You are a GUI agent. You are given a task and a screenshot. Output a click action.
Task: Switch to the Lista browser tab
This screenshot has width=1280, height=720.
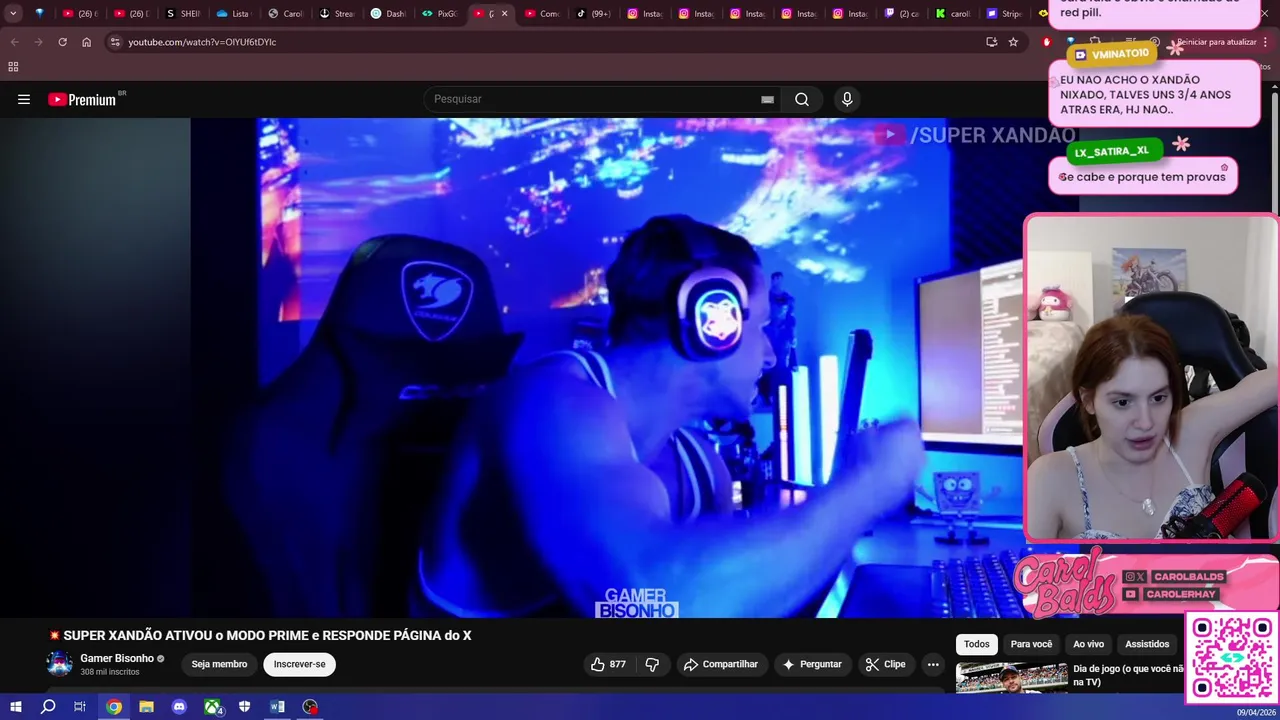pyautogui.click(x=233, y=14)
